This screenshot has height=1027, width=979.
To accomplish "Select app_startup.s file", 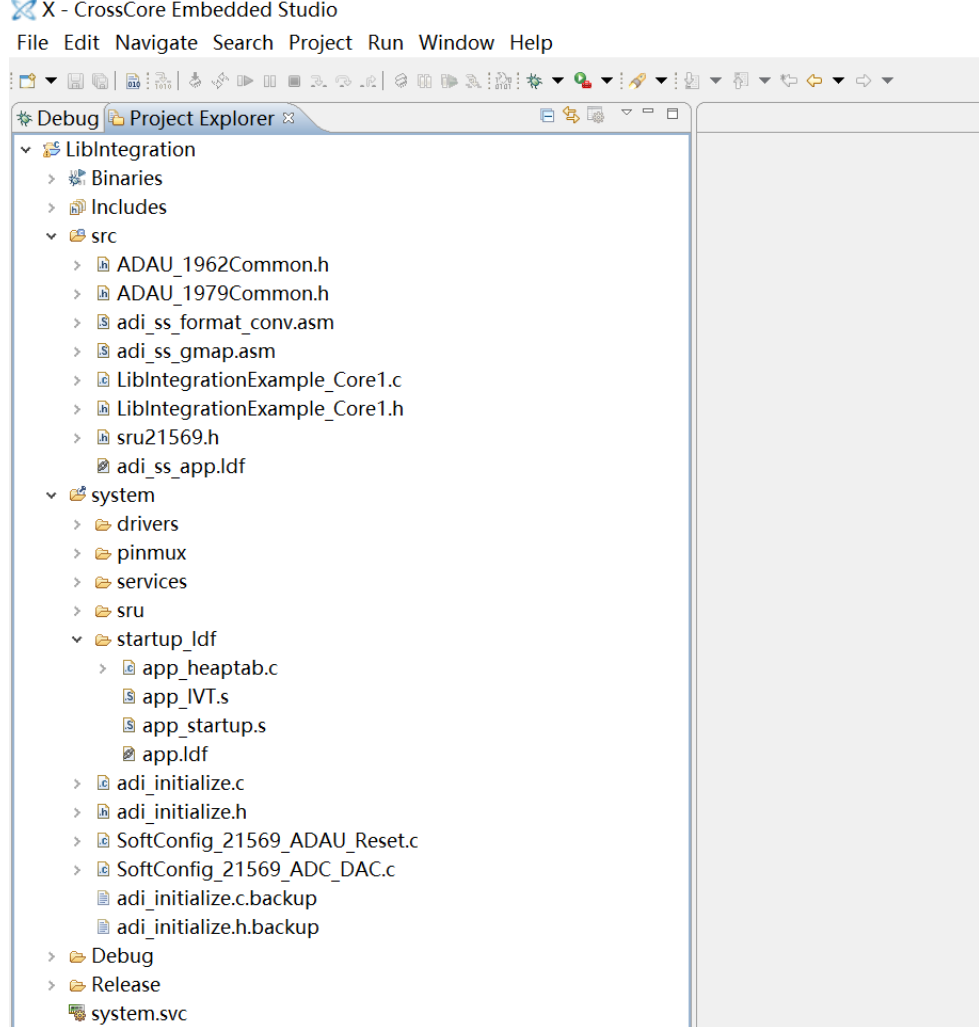I will tap(204, 726).
